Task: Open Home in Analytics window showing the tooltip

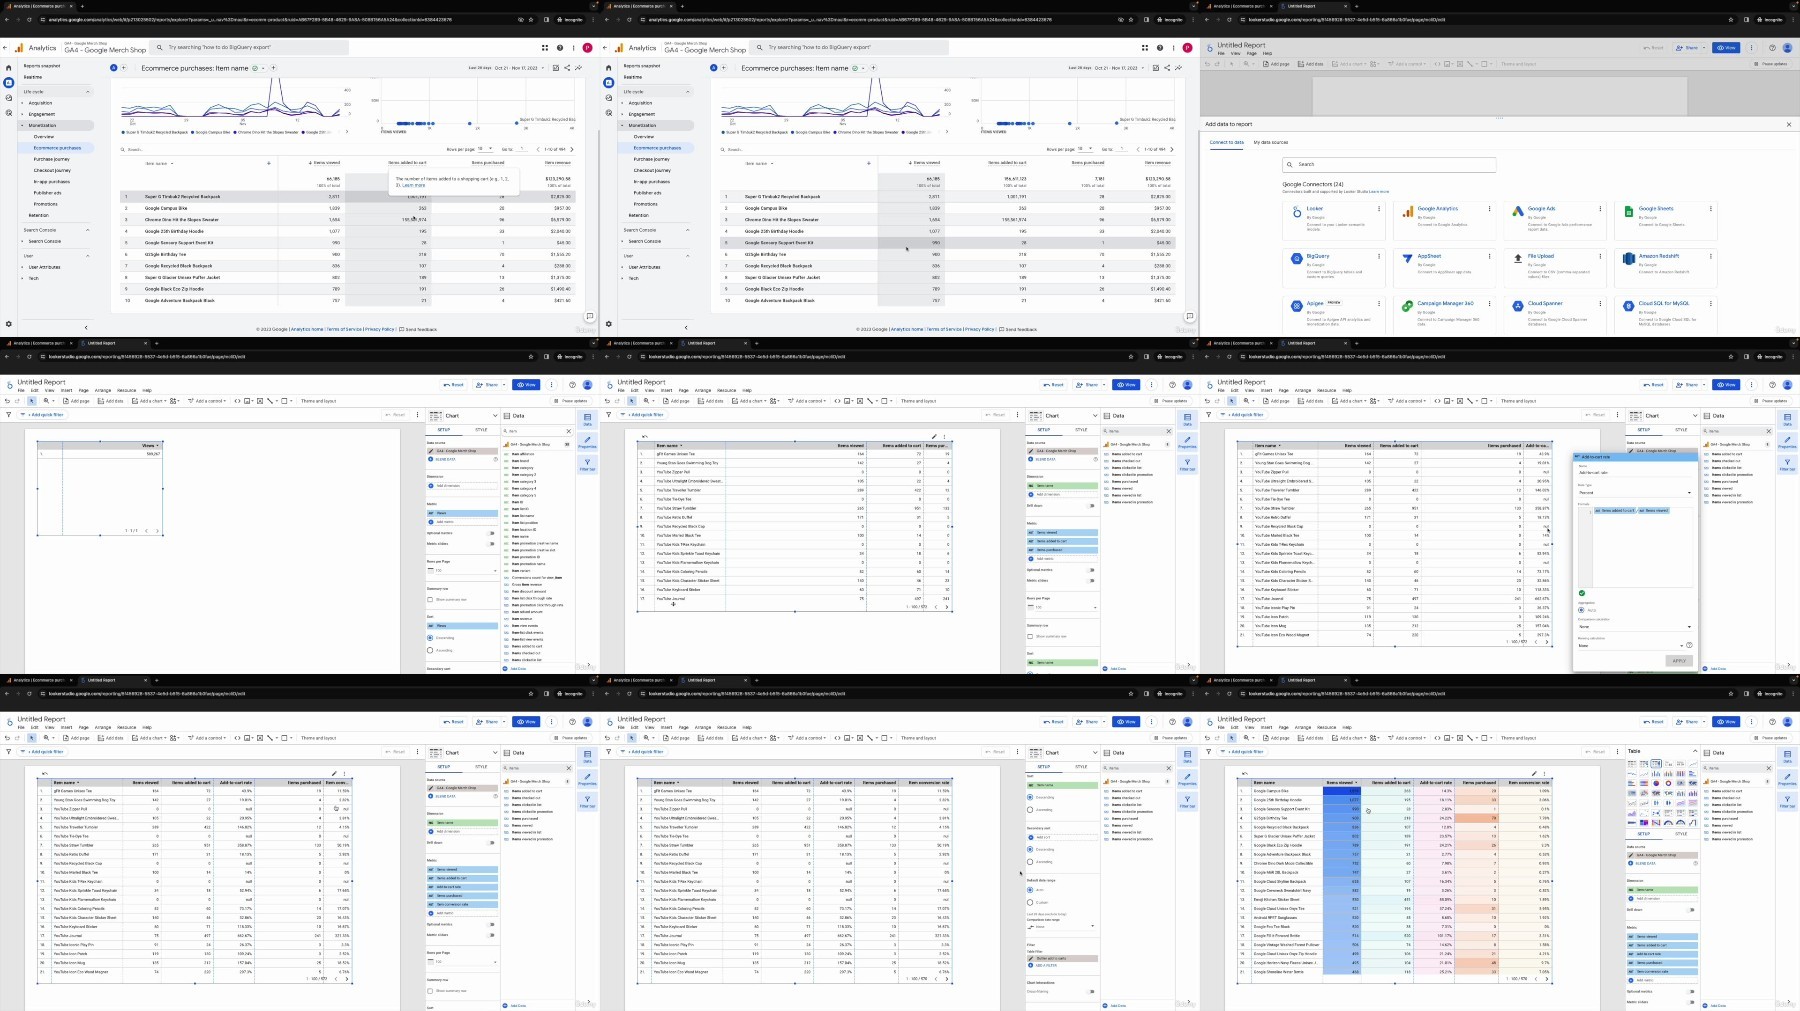Action: (x=9, y=68)
